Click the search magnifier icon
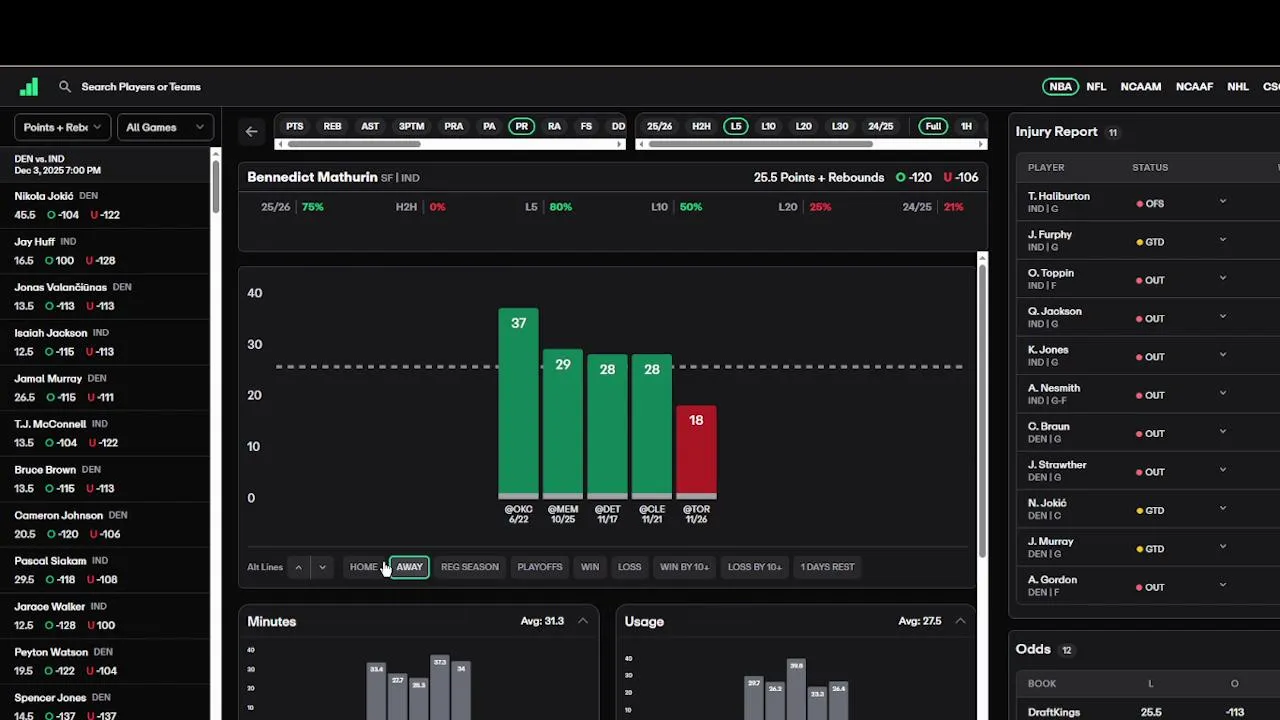This screenshot has height=720, width=1280. click(x=65, y=87)
